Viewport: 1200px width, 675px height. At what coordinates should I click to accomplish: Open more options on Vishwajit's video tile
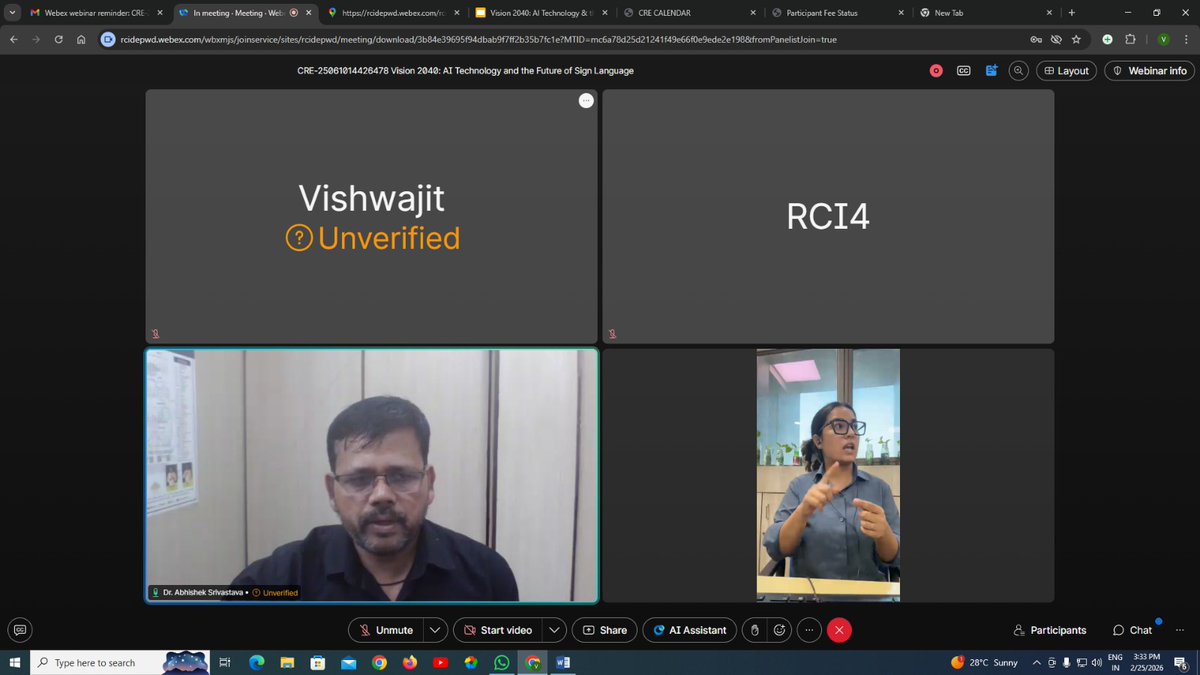coord(586,100)
